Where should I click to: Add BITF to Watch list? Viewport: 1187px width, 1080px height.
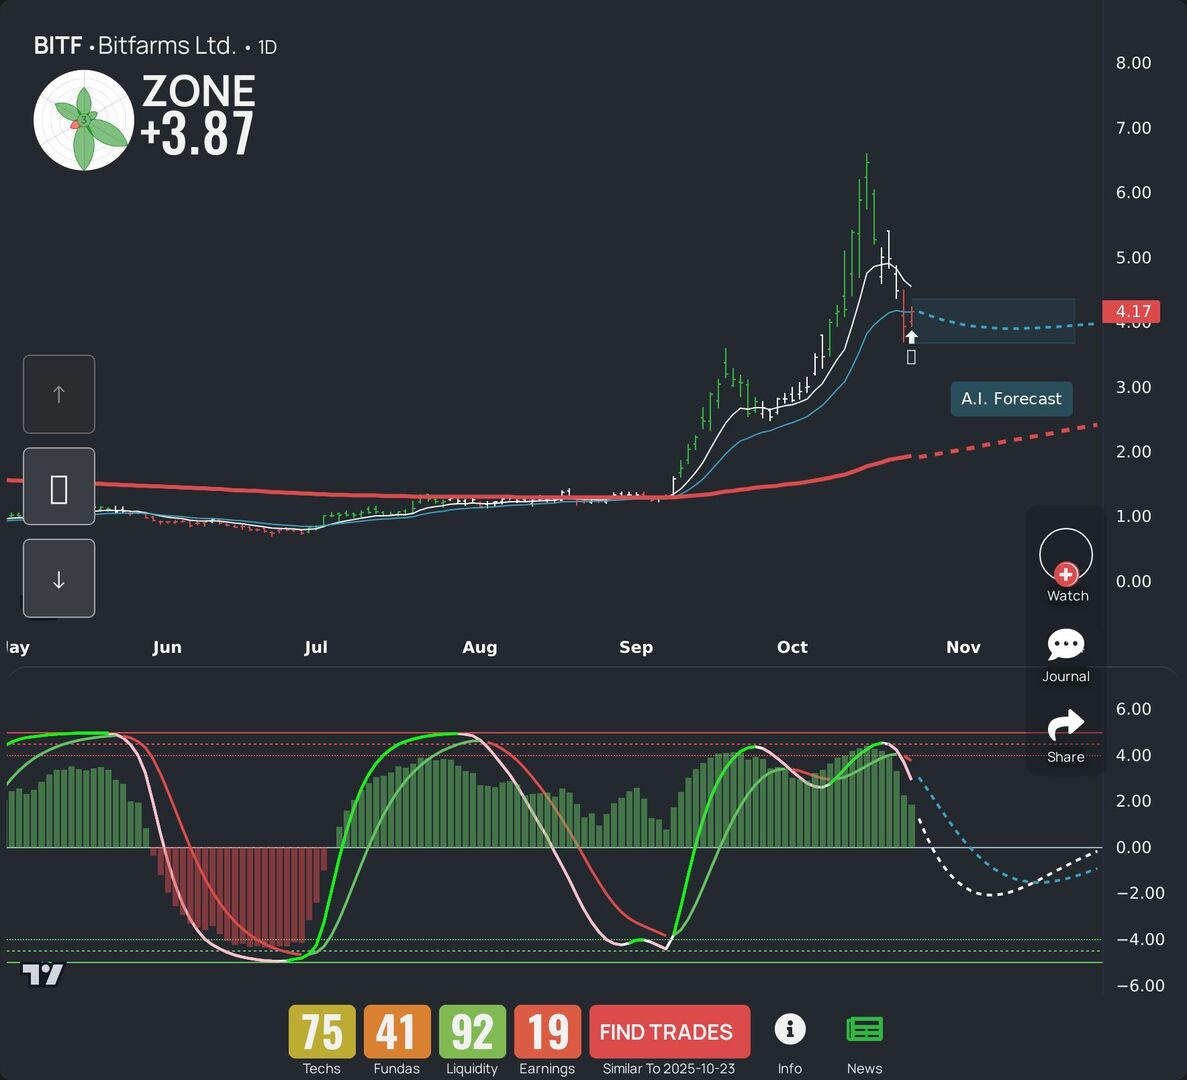pyautogui.click(x=1066, y=565)
